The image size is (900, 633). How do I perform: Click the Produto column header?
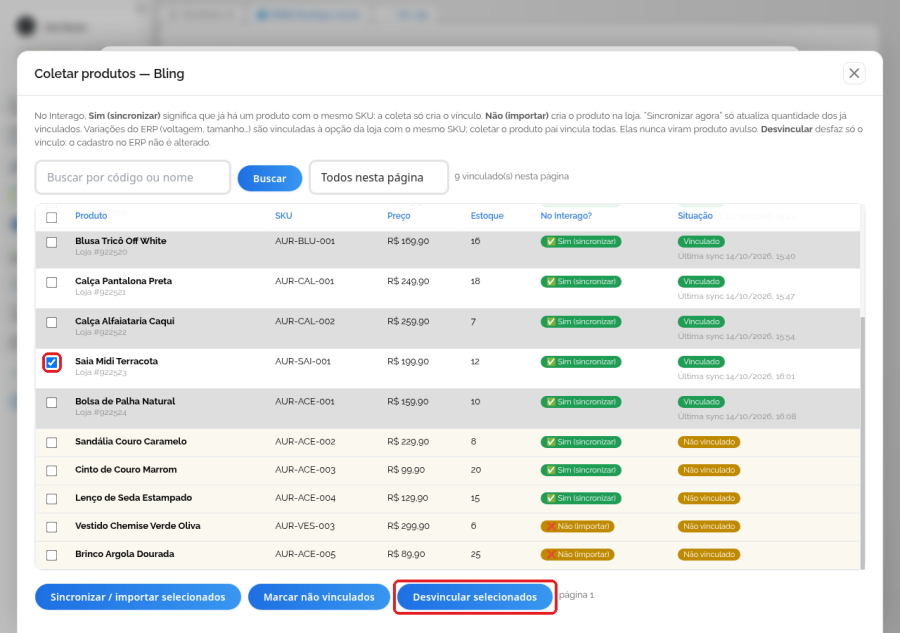click(91, 216)
